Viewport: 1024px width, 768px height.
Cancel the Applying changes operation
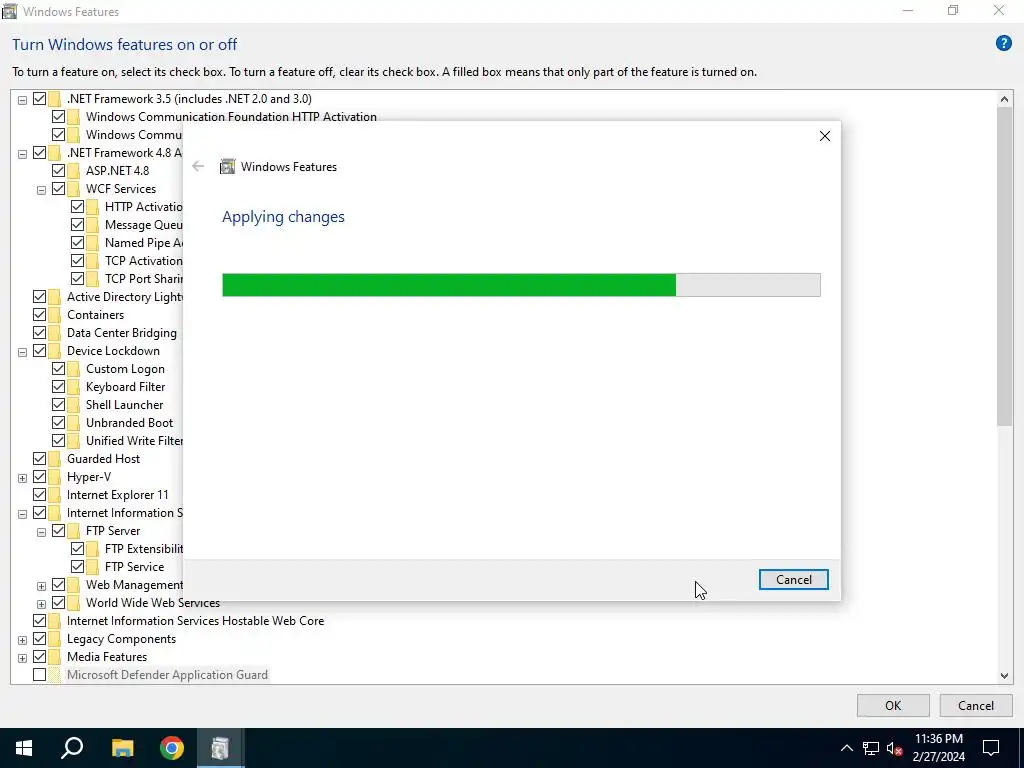click(x=793, y=579)
